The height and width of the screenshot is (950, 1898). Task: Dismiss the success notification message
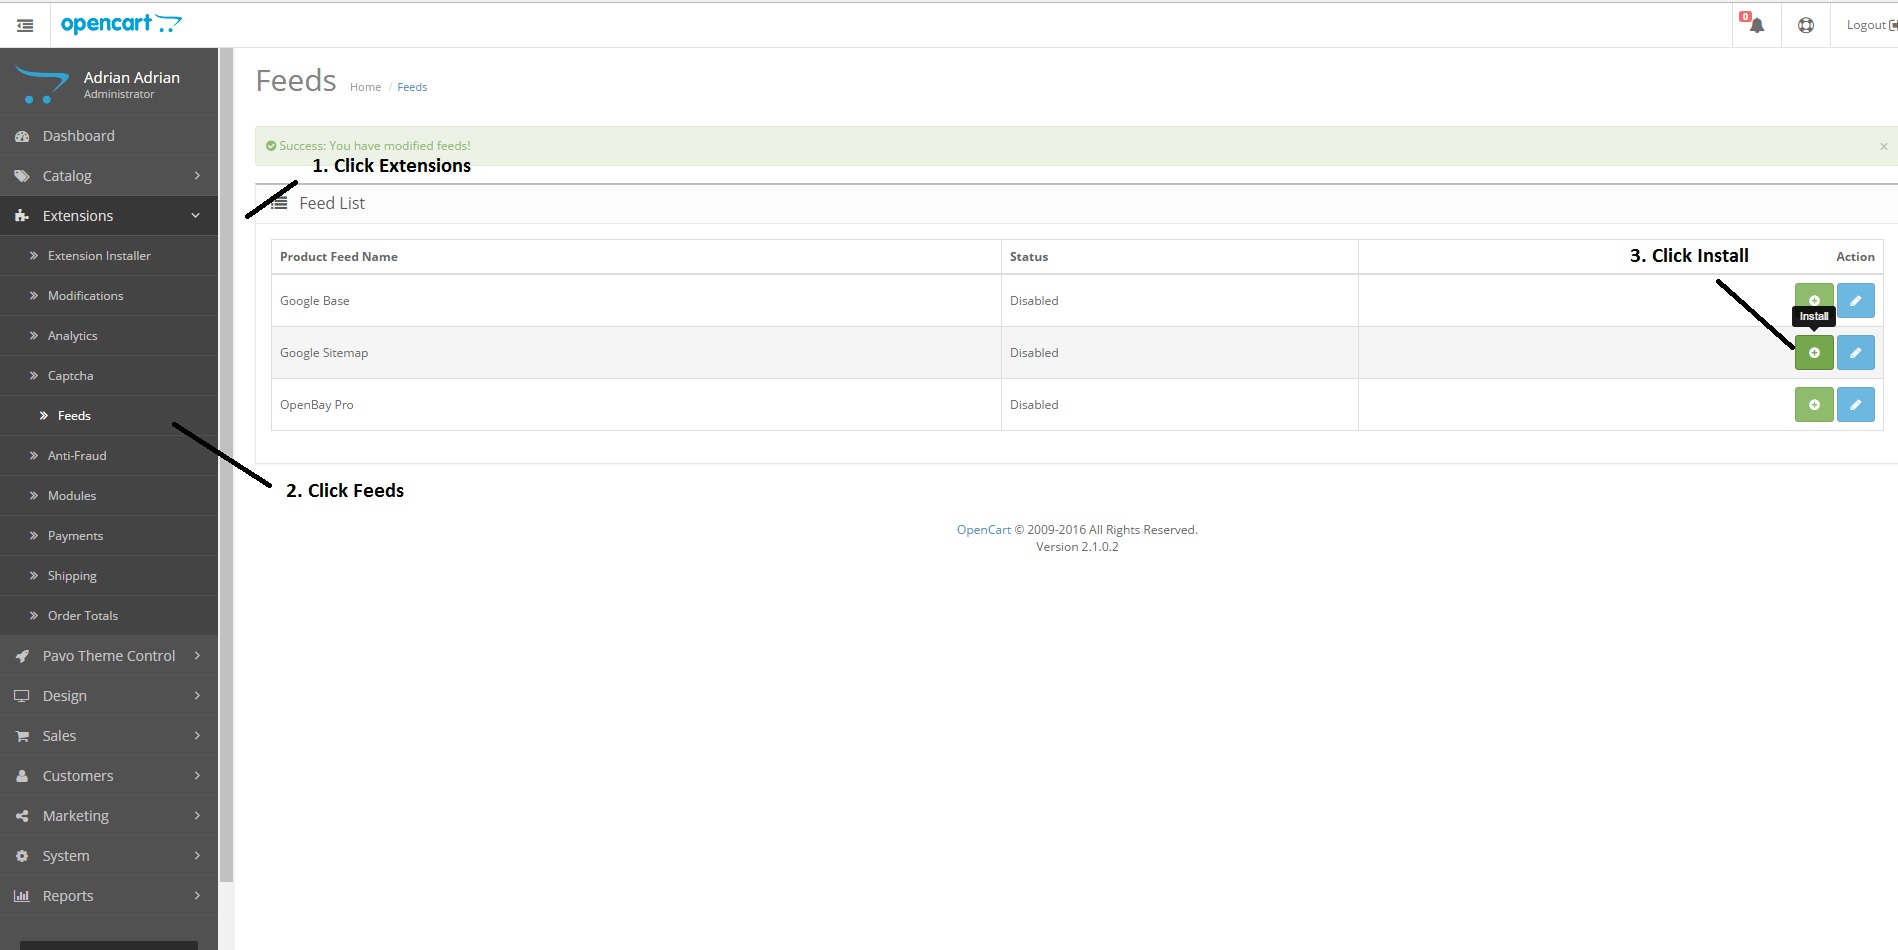pyautogui.click(x=1884, y=145)
